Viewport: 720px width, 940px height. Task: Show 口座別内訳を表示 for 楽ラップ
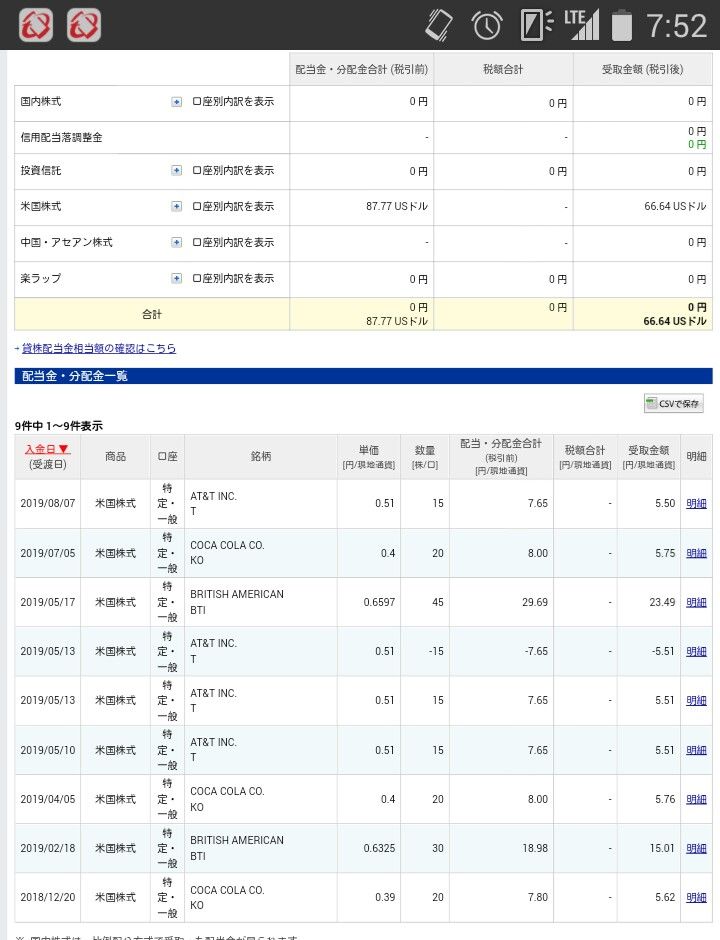(233, 279)
